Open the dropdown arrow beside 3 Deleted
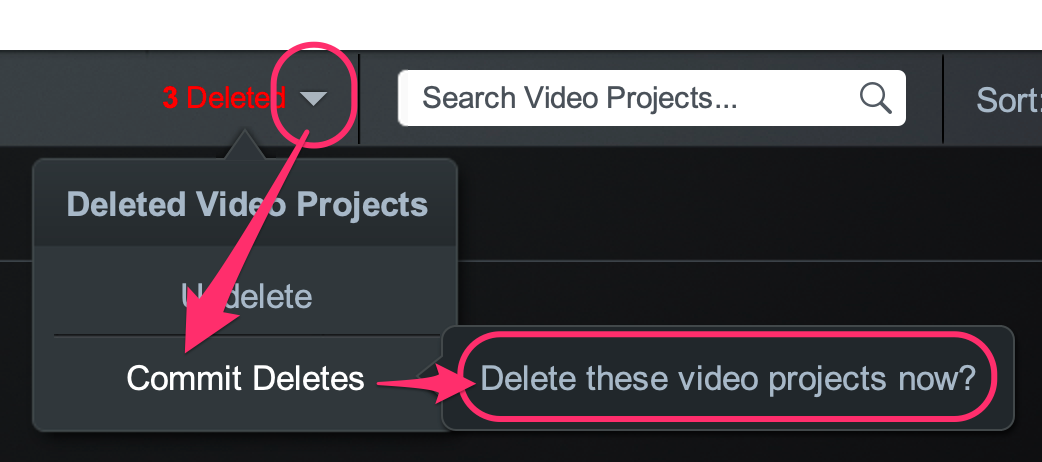Viewport: 1042px width, 462px height. [x=314, y=98]
